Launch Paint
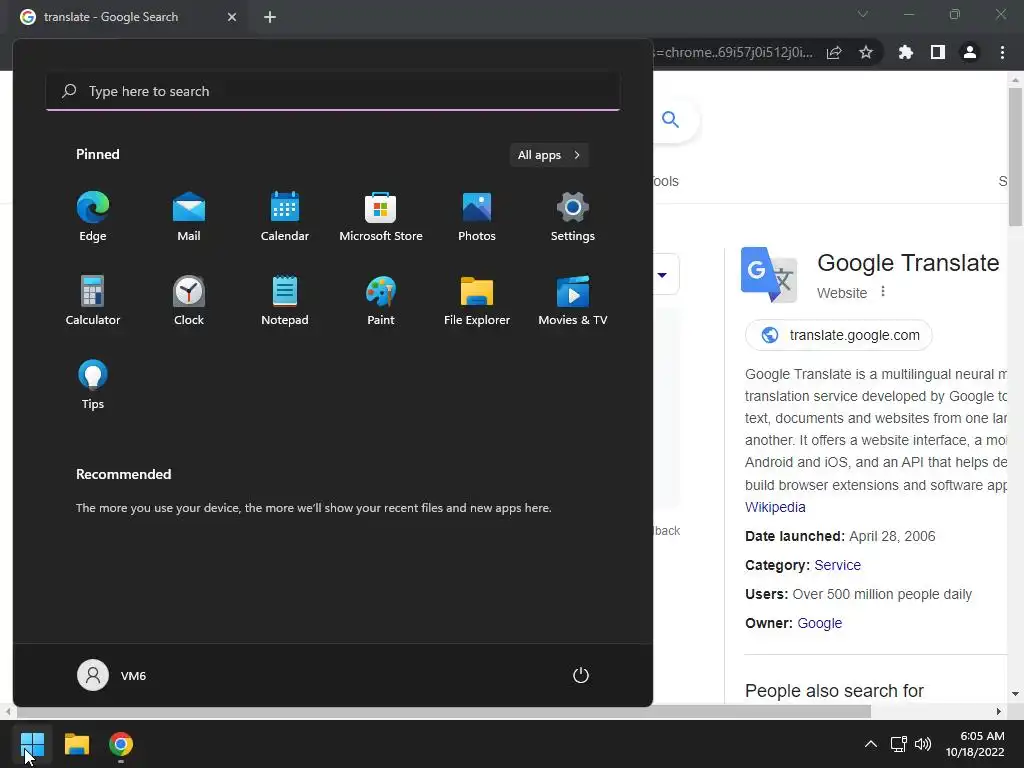This screenshot has width=1024, height=768. click(x=381, y=301)
